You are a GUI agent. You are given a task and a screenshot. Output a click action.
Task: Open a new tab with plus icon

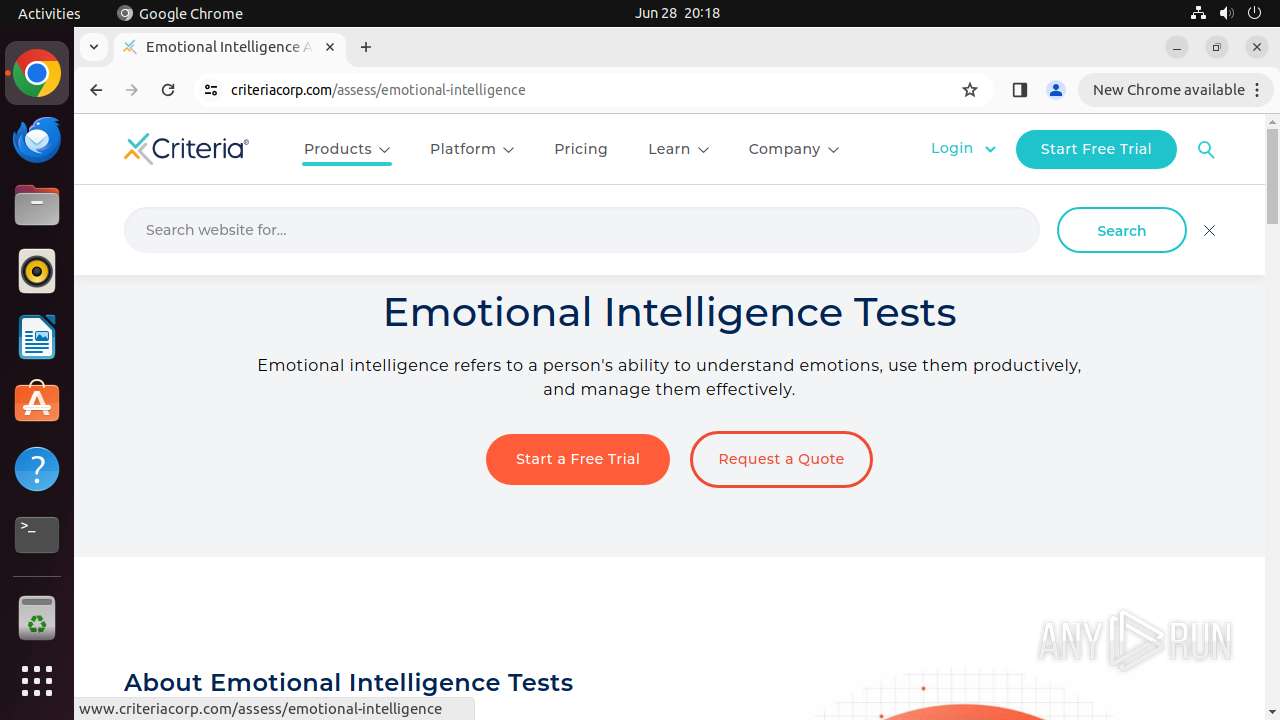point(366,47)
